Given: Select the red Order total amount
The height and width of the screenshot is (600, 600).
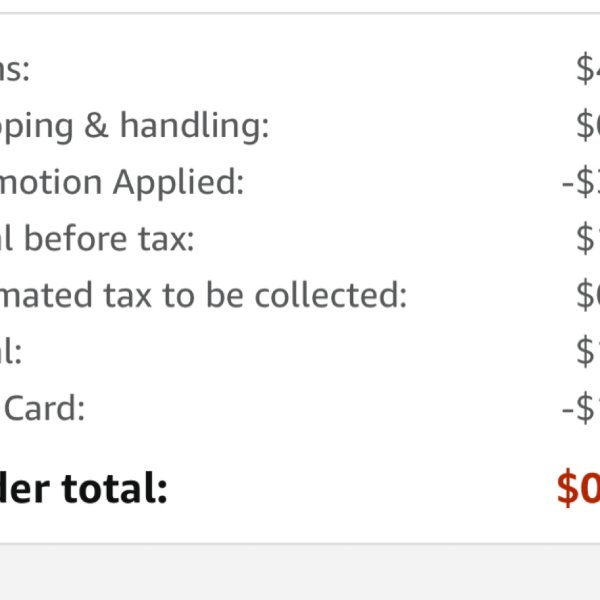Looking at the screenshot, I should click(x=579, y=488).
